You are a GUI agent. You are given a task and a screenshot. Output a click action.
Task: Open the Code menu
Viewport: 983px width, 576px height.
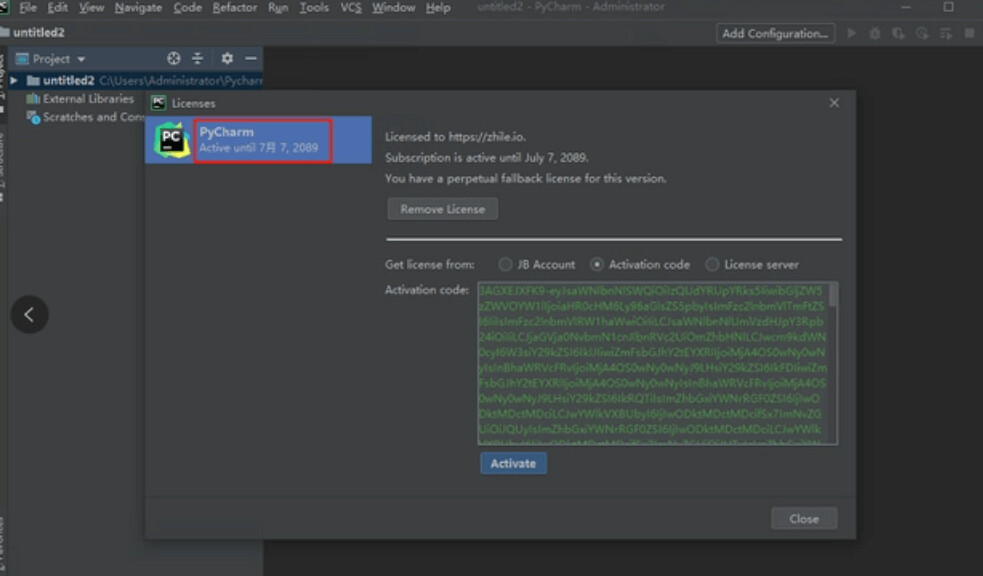click(187, 8)
